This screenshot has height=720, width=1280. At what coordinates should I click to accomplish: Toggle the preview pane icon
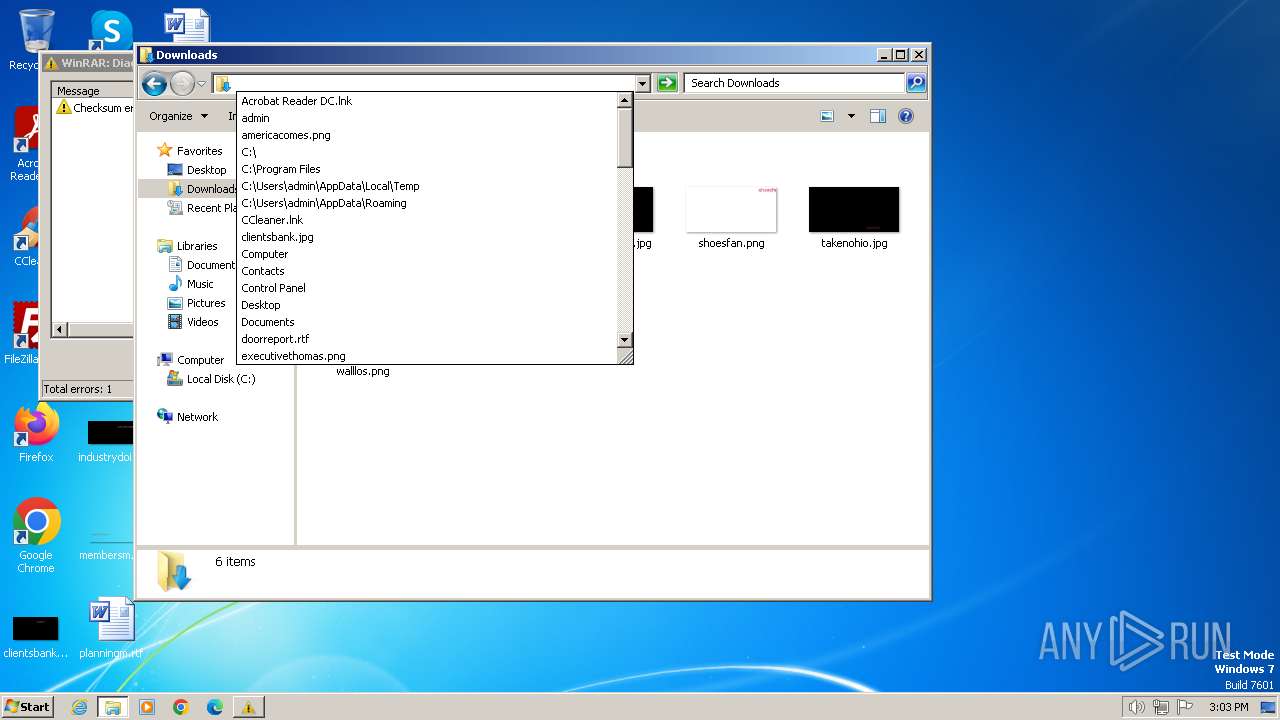(x=877, y=116)
